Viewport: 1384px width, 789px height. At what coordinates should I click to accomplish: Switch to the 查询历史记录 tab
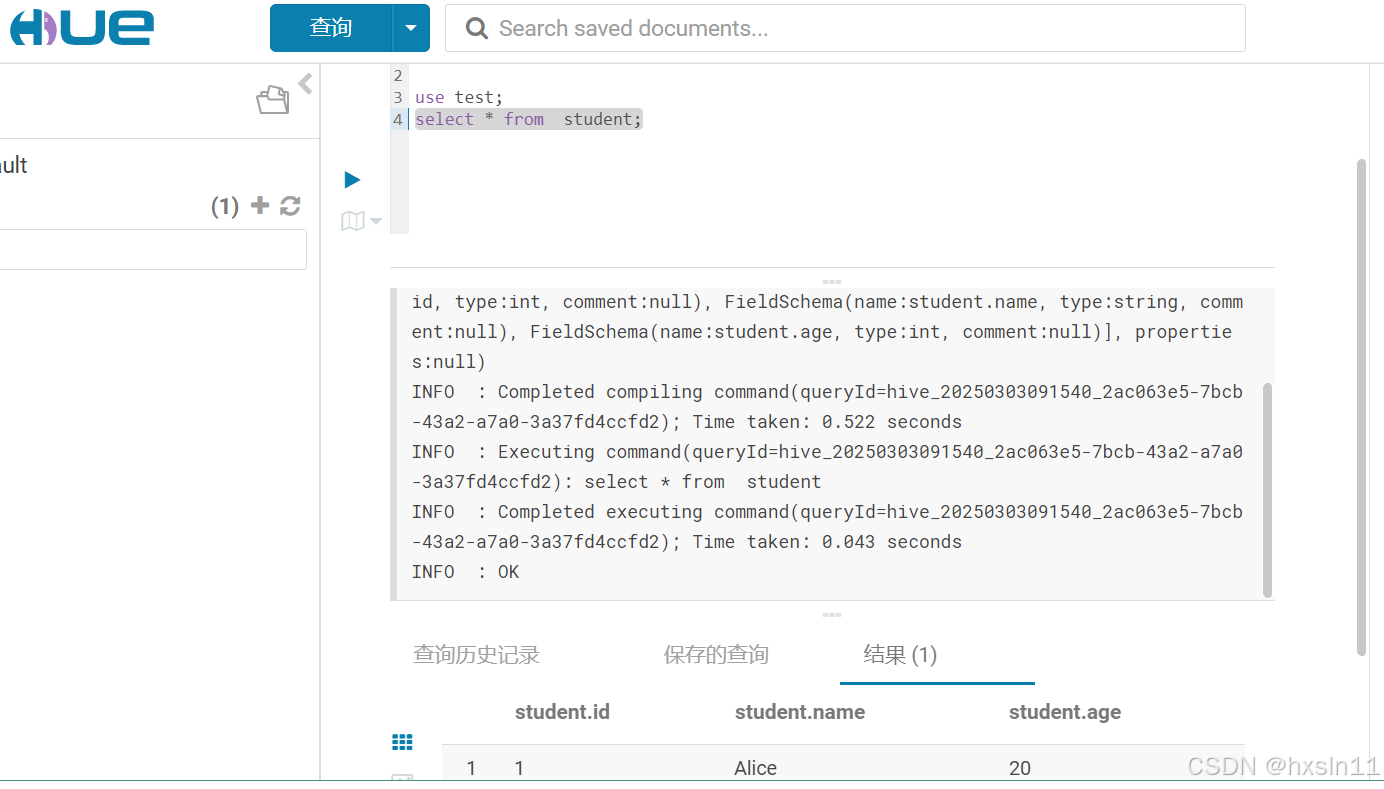(x=477, y=655)
